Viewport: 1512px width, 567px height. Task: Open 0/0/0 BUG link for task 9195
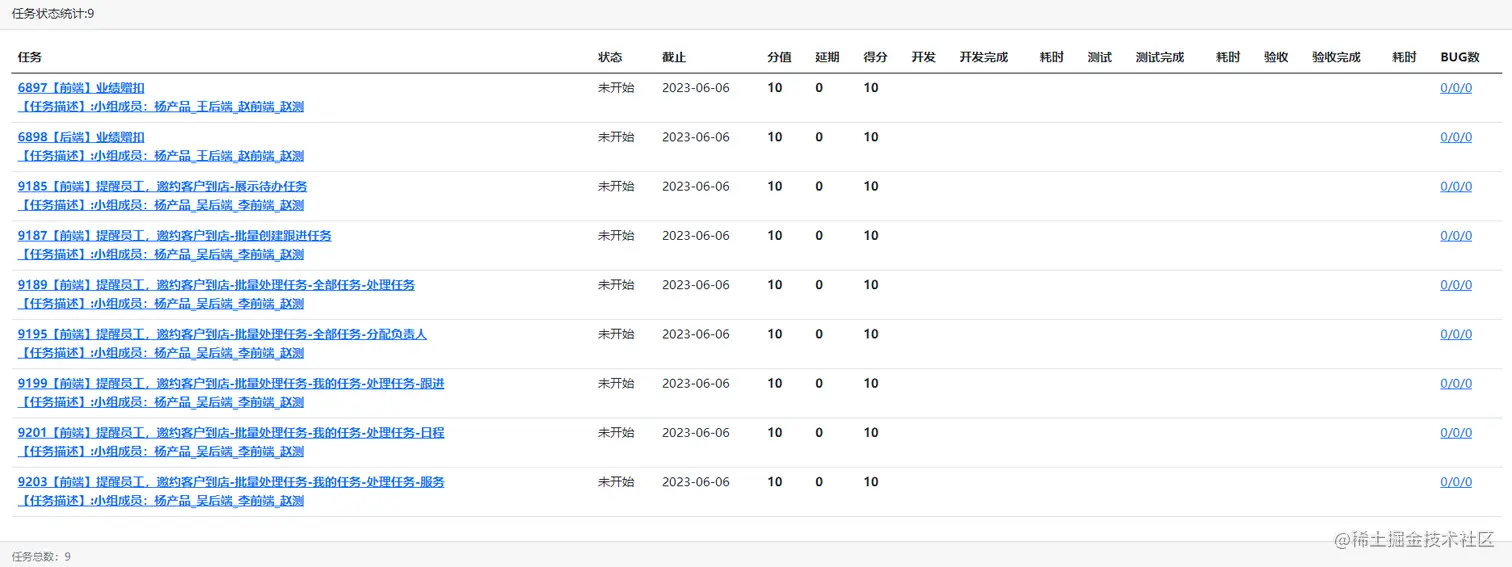pyautogui.click(x=1456, y=334)
